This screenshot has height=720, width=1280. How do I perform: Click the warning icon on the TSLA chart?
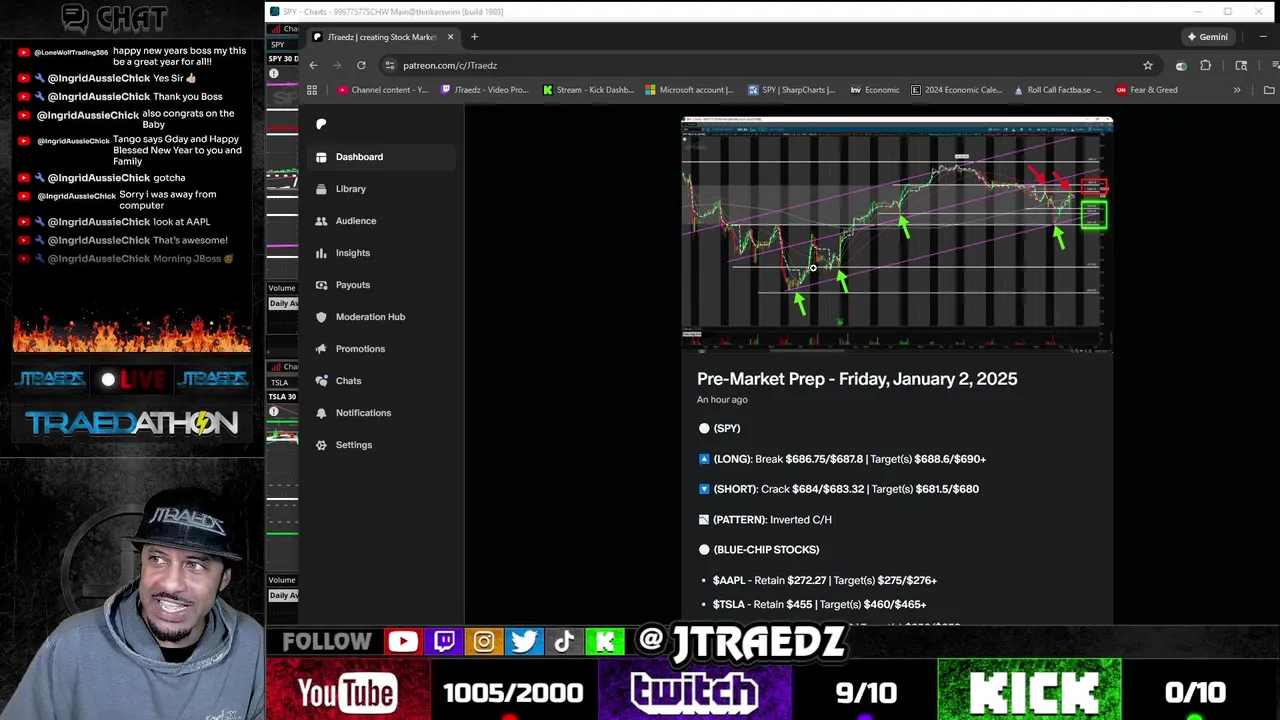coord(274,412)
